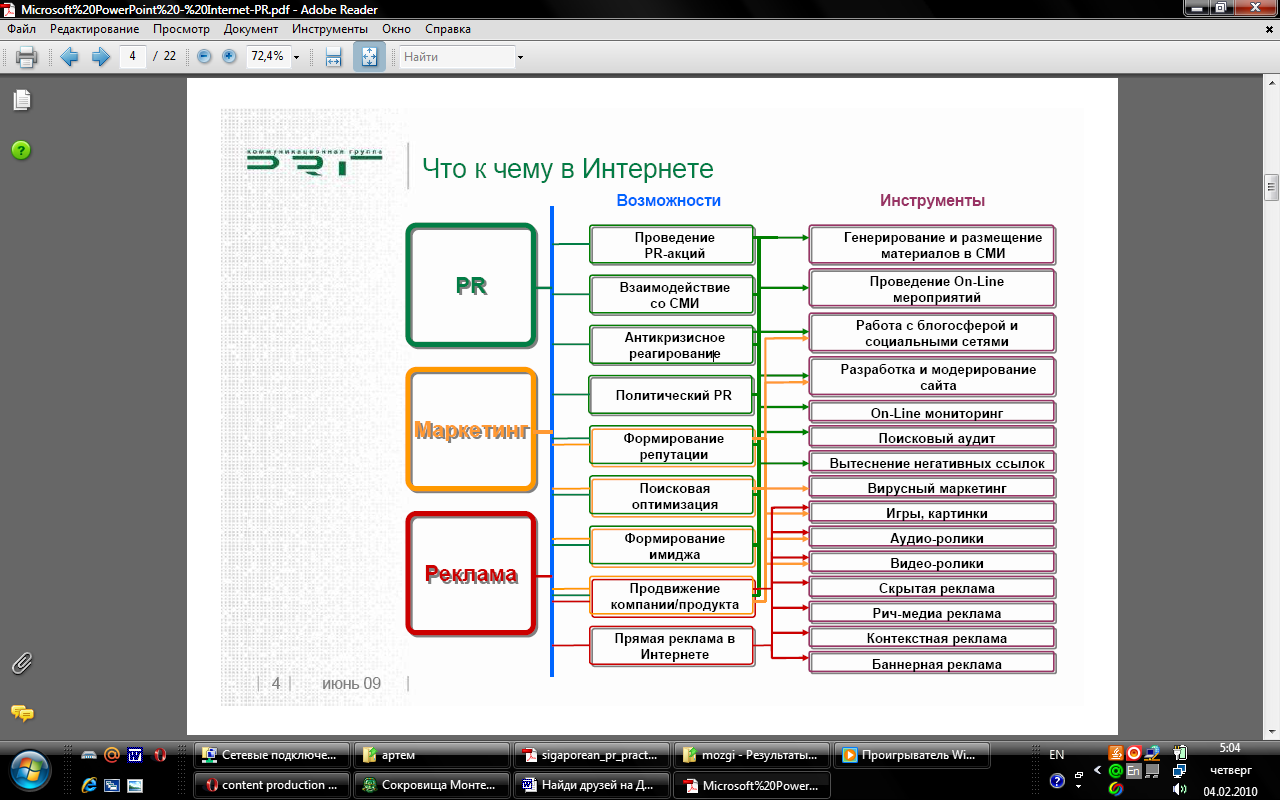Open the Attachments paperclip panel
This screenshot has width=1280, height=800.
point(21,663)
